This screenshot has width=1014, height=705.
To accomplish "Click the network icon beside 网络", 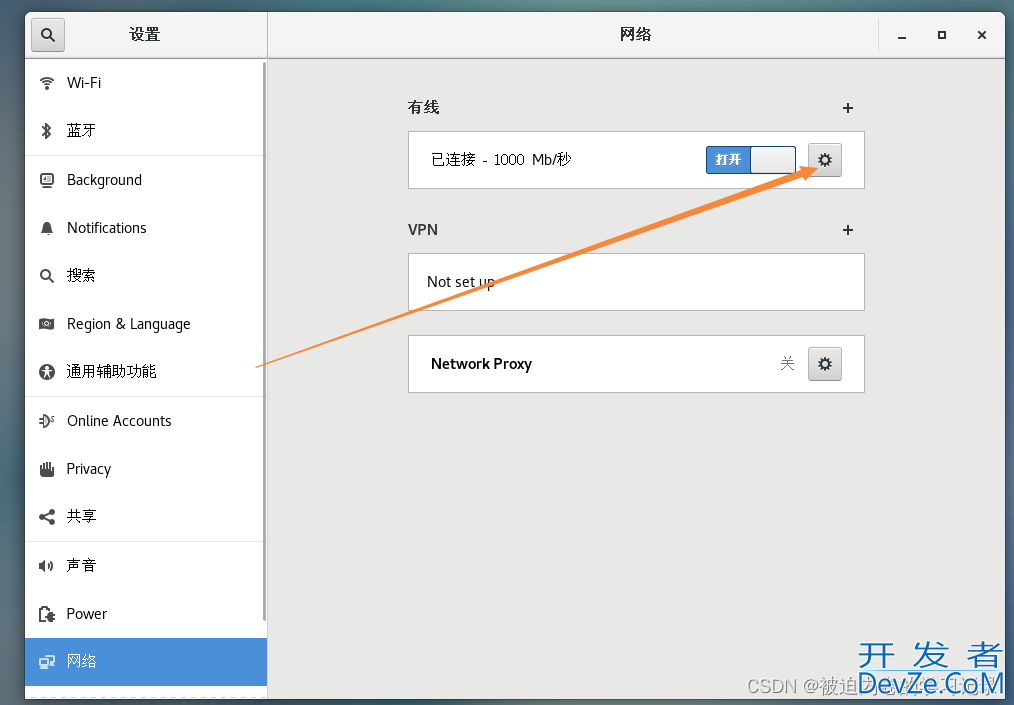I will pyautogui.click(x=47, y=662).
